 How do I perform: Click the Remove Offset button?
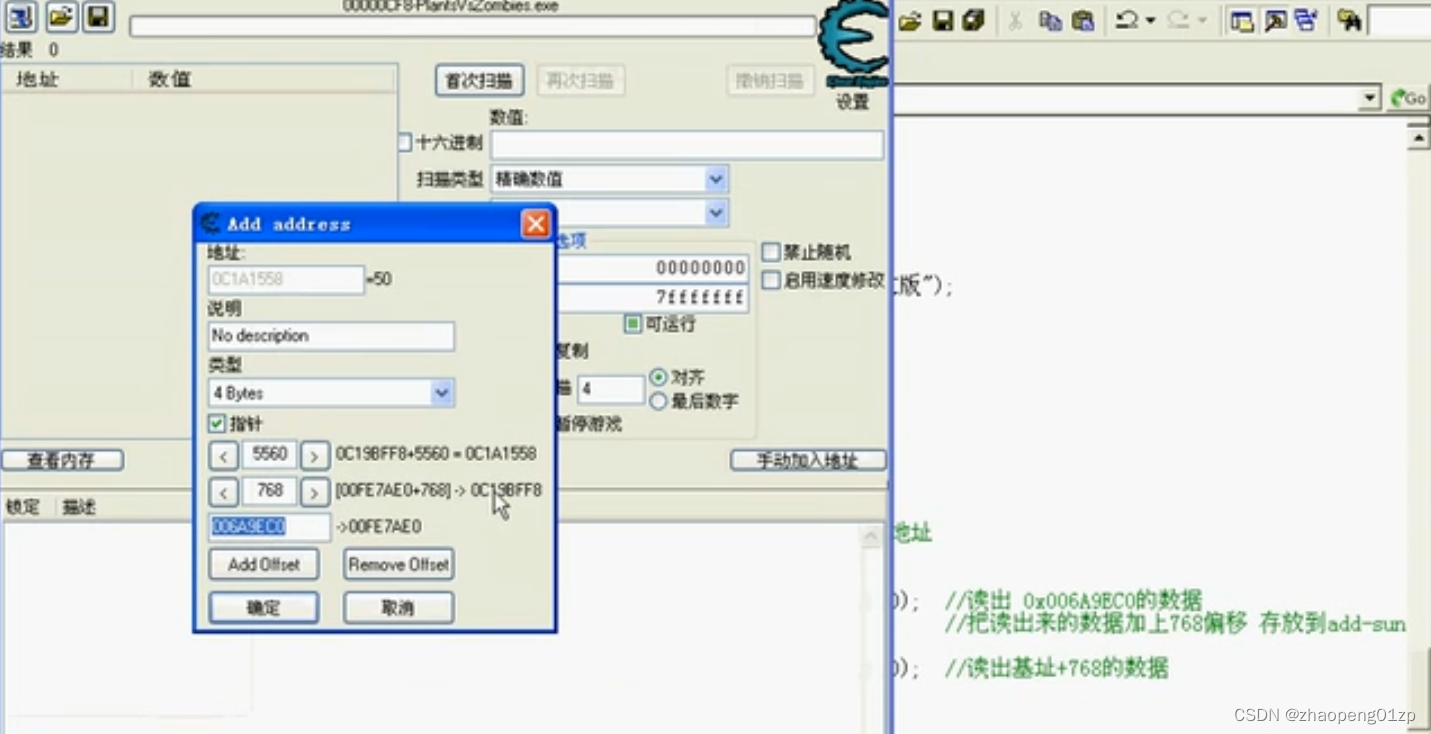(399, 564)
